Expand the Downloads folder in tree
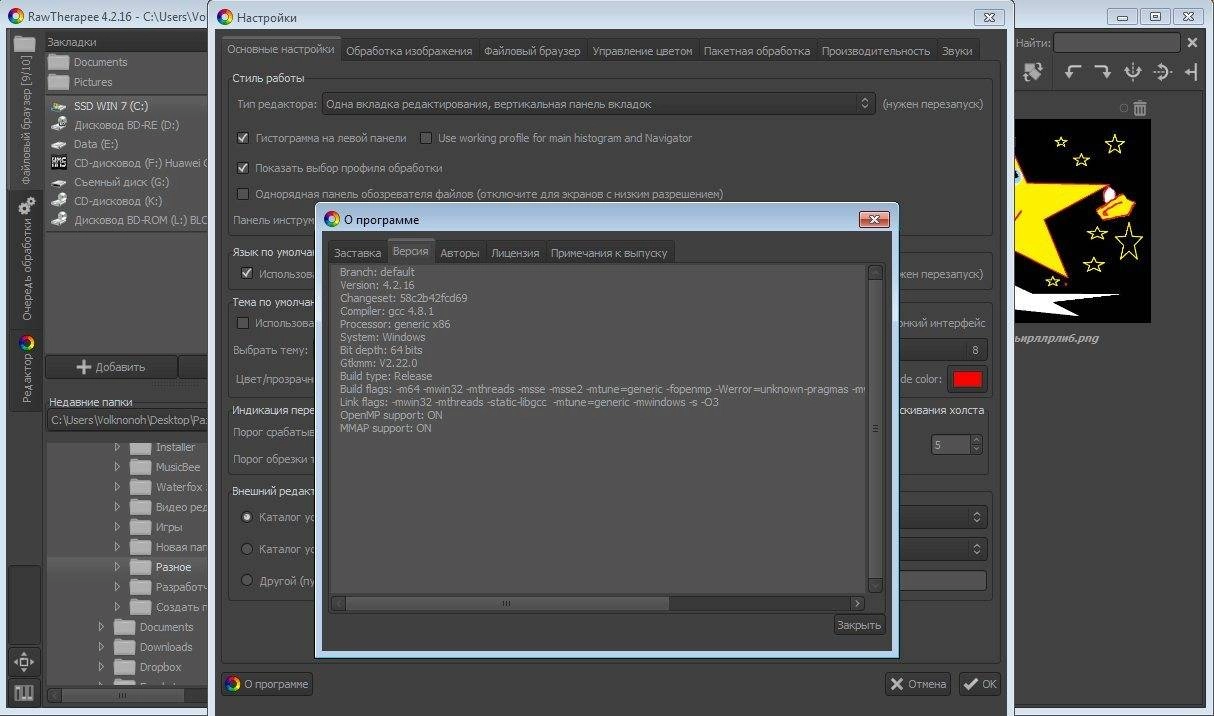Image resolution: width=1214 pixels, height=716 pixels. click(x=101, y=647)
